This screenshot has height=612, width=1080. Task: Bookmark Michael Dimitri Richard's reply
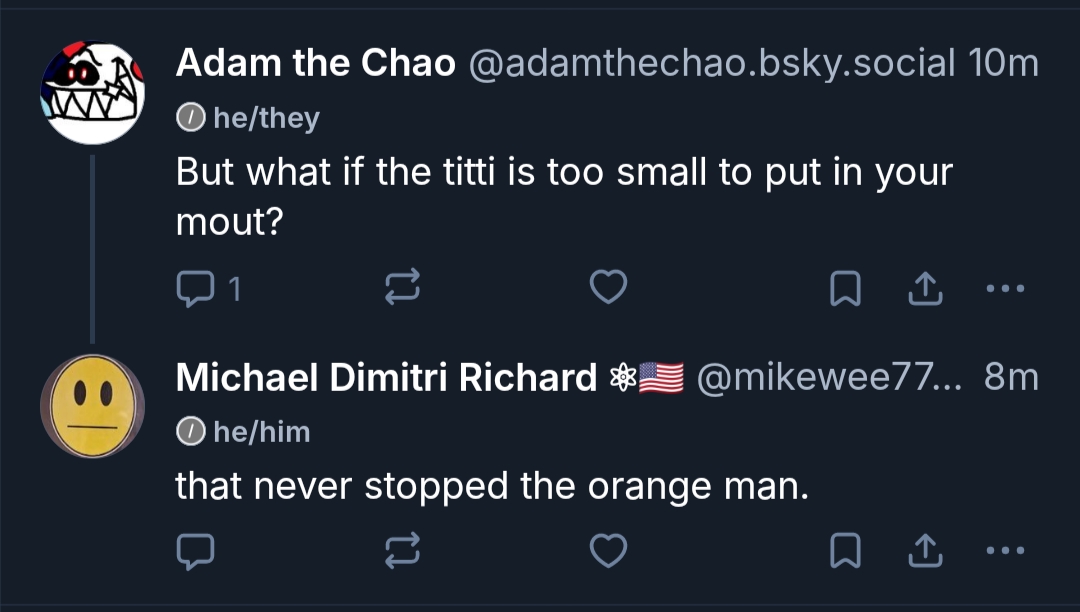pyautogui.click(x=845, y=550)
